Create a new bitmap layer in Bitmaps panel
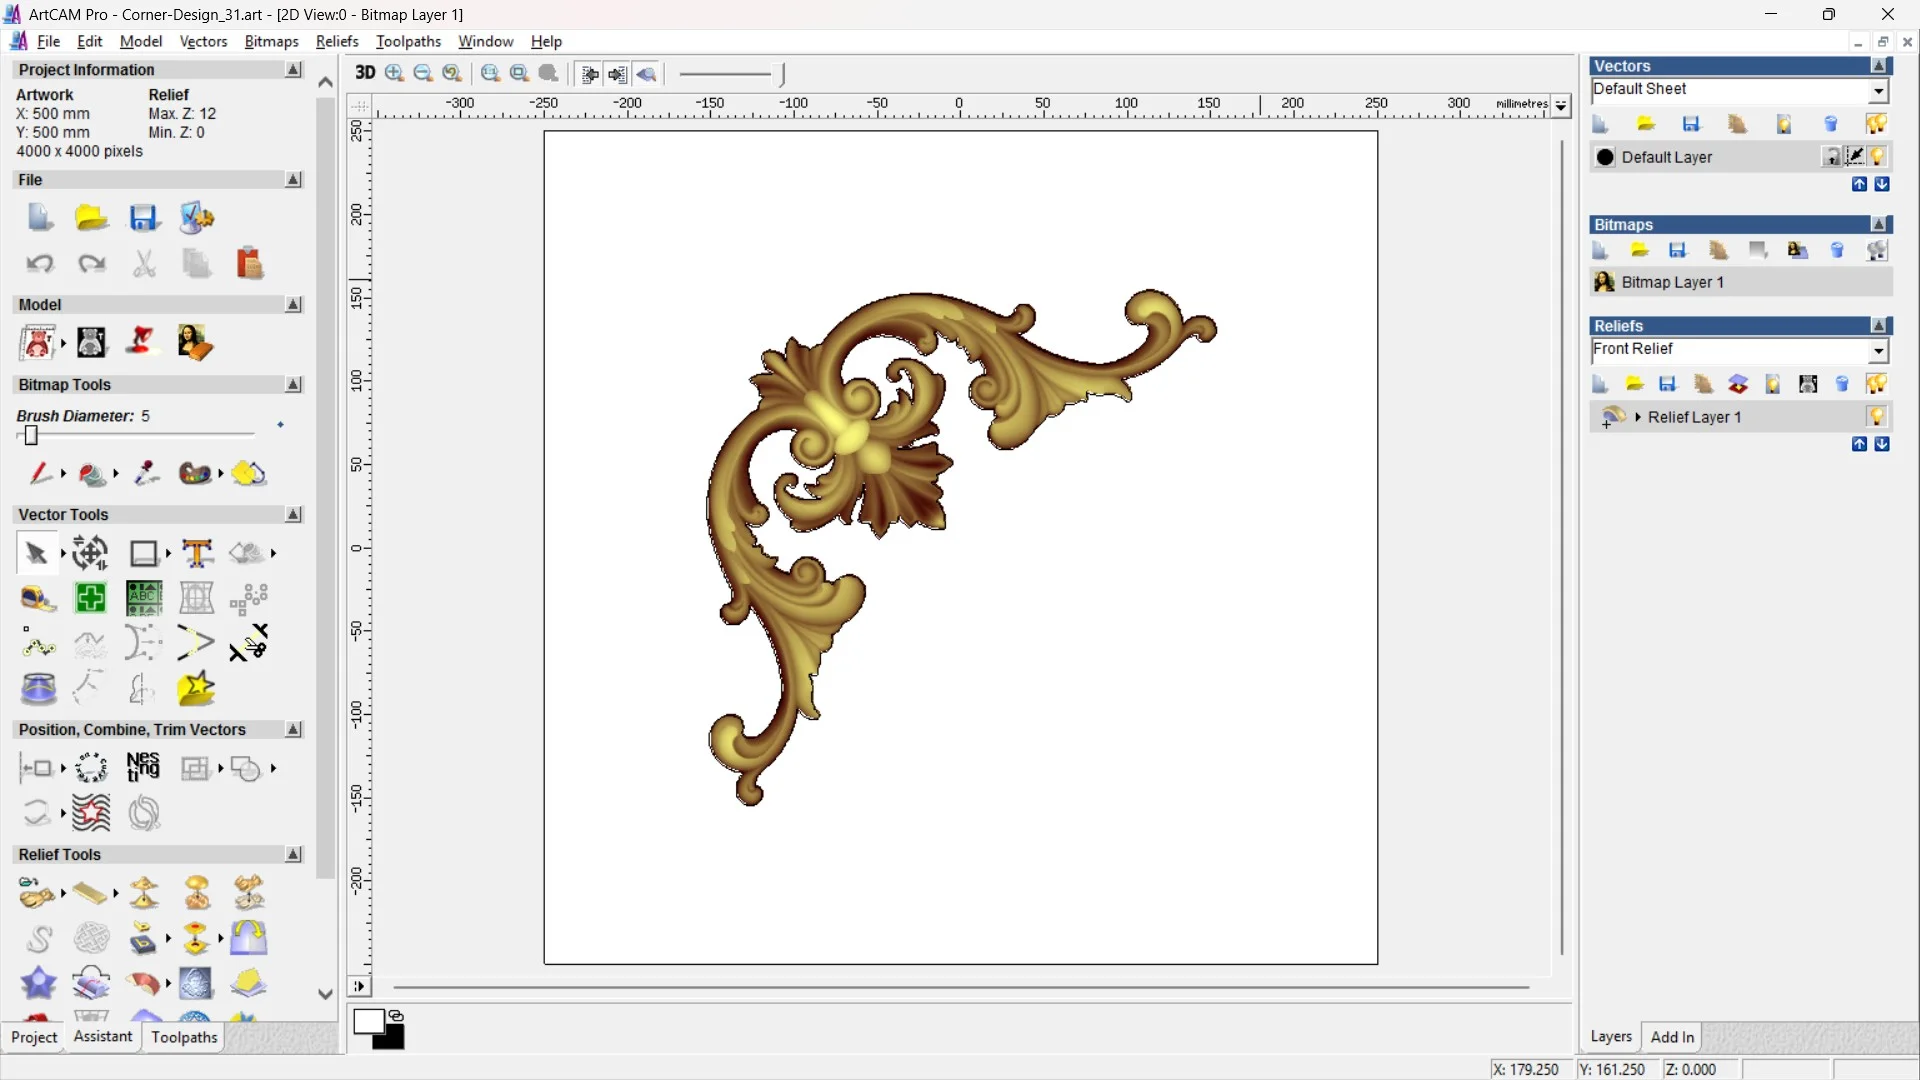The height and width of the screenshot is (1080, 1920). point(1602,251)
